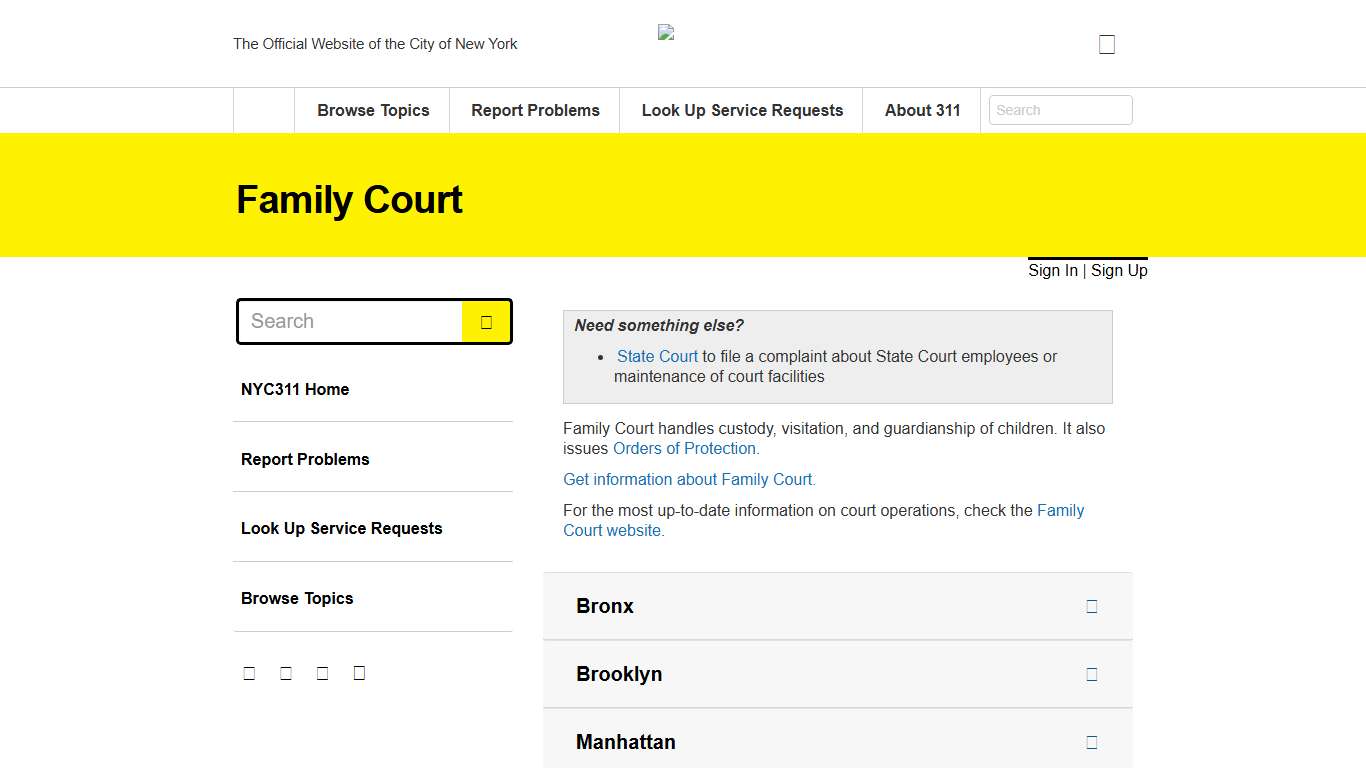Click the fourth social media icon in sidebar

(x=359, y=672)
